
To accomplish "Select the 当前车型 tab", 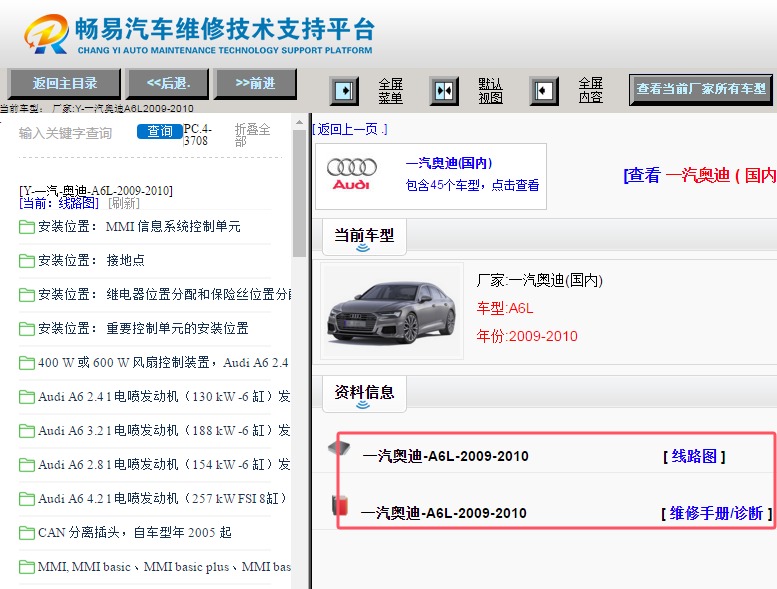I will tap(364, 236).
